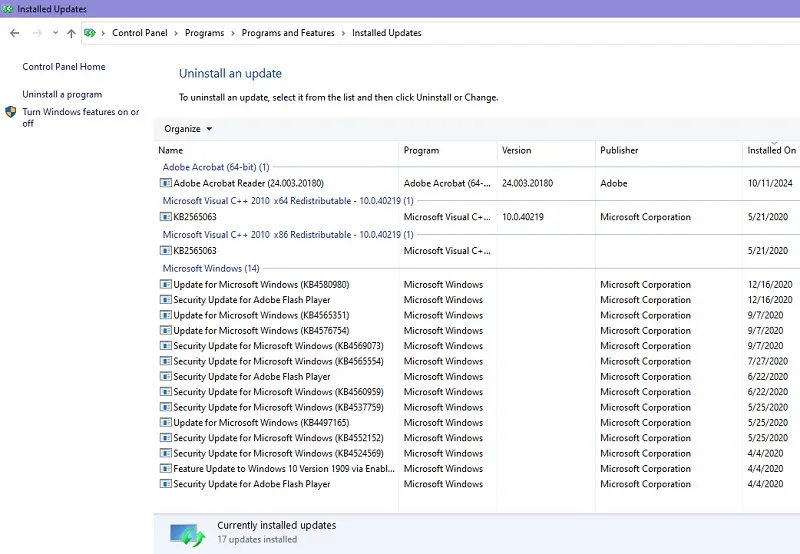
Task: Open the Uninstall a program link
Action: click(62, 94)
